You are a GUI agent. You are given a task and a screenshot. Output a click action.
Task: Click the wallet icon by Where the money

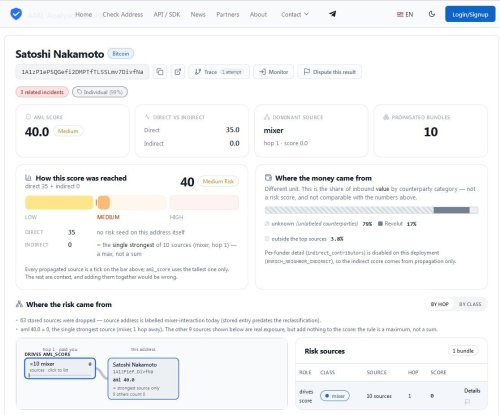click(268, 178)
